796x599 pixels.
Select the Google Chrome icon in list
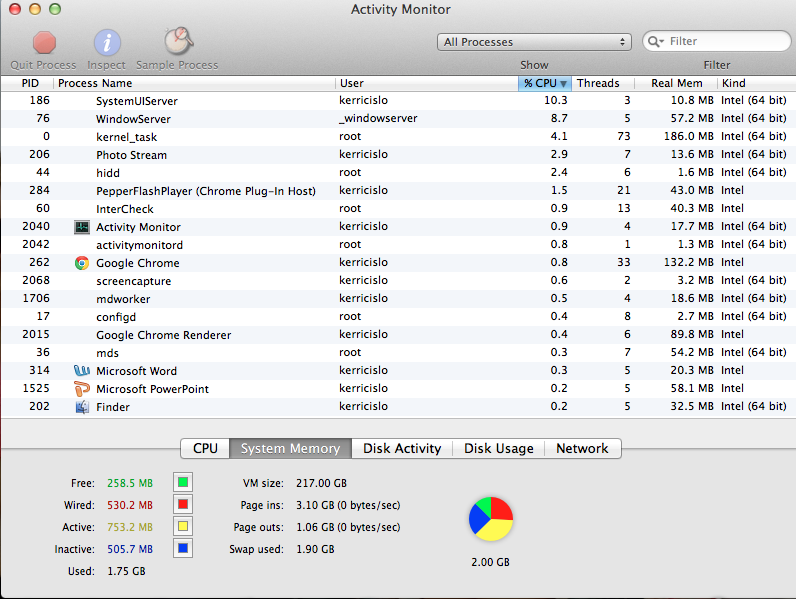(x=82, y=263)
